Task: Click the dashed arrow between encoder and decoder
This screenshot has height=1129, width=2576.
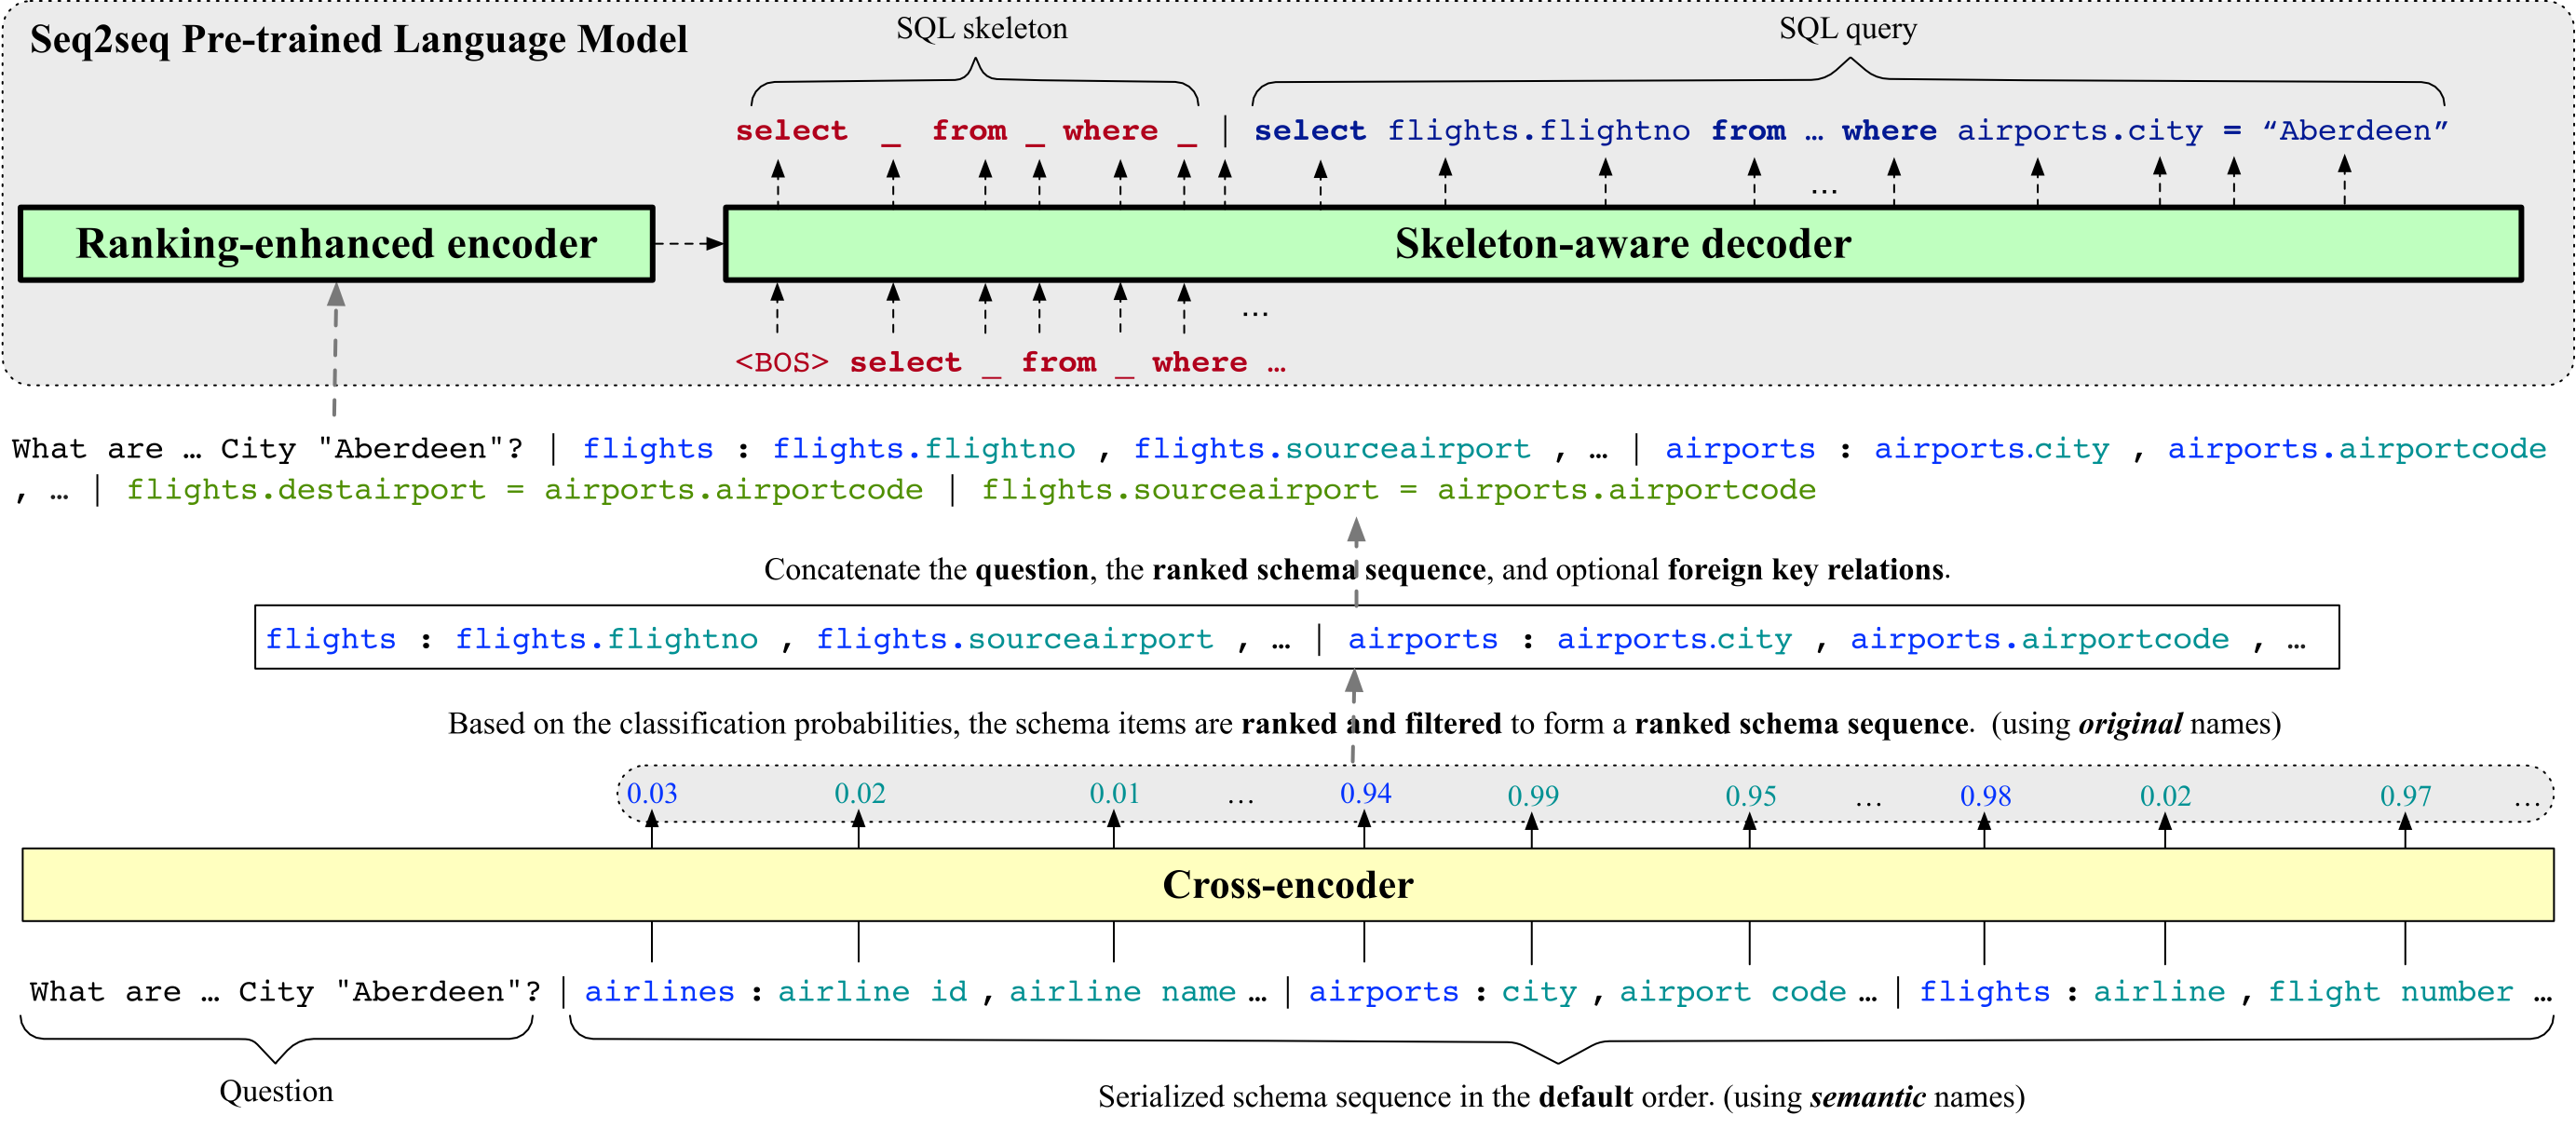Action: click(x=688, y=243)
